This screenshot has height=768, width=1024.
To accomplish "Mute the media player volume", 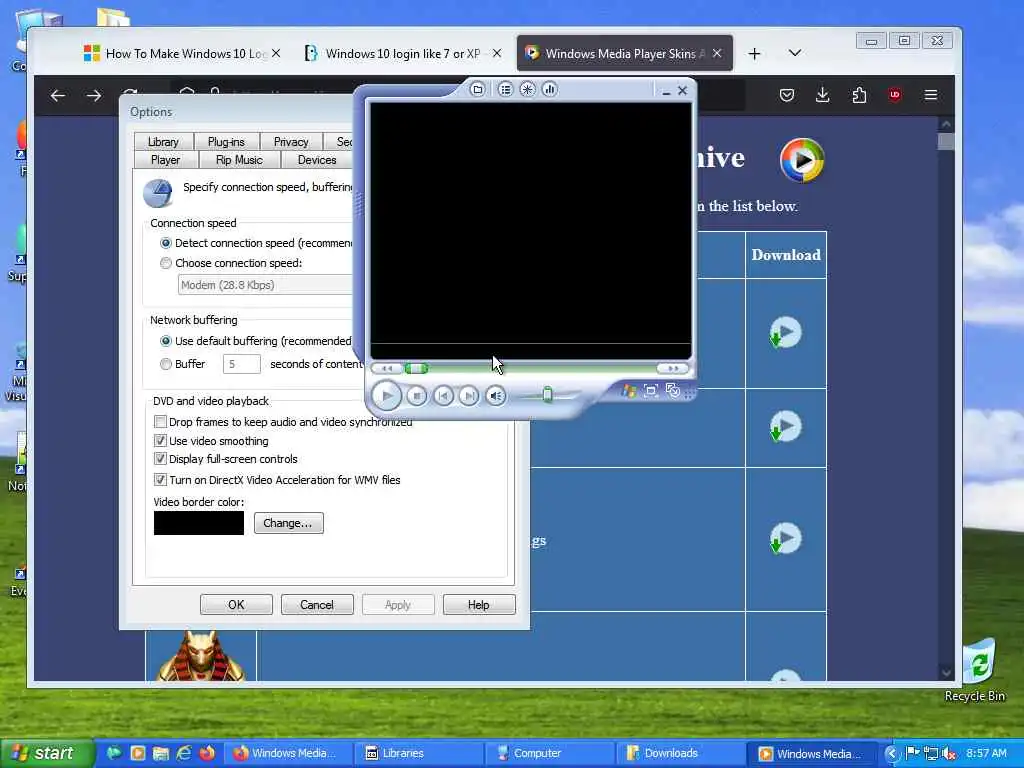I will click(x=496, y=395).
